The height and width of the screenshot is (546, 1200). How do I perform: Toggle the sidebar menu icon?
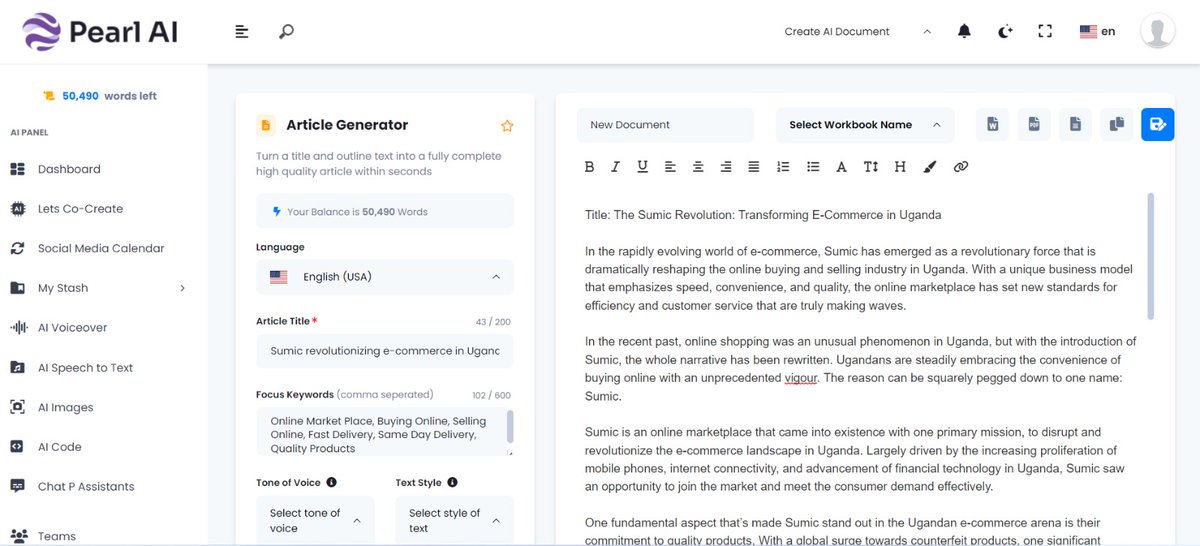point(242,32)
